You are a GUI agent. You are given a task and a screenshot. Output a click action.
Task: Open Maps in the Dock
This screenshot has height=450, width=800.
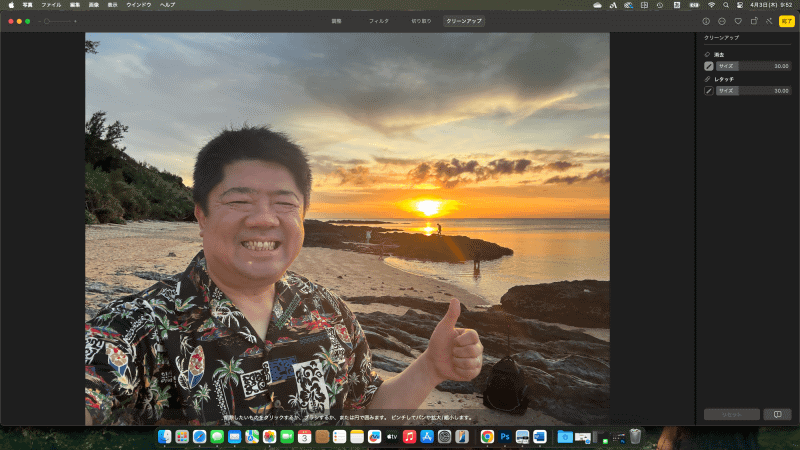tap(252, 437)
